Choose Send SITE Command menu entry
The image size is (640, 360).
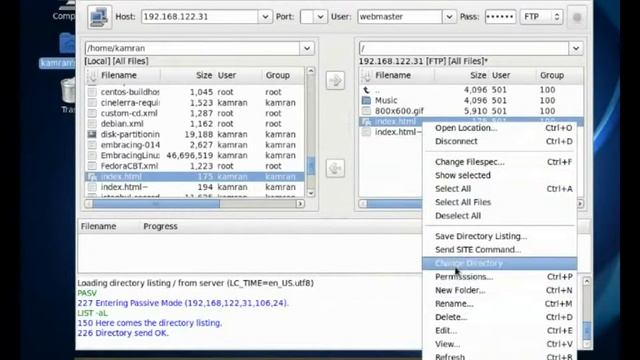point(500,250)
